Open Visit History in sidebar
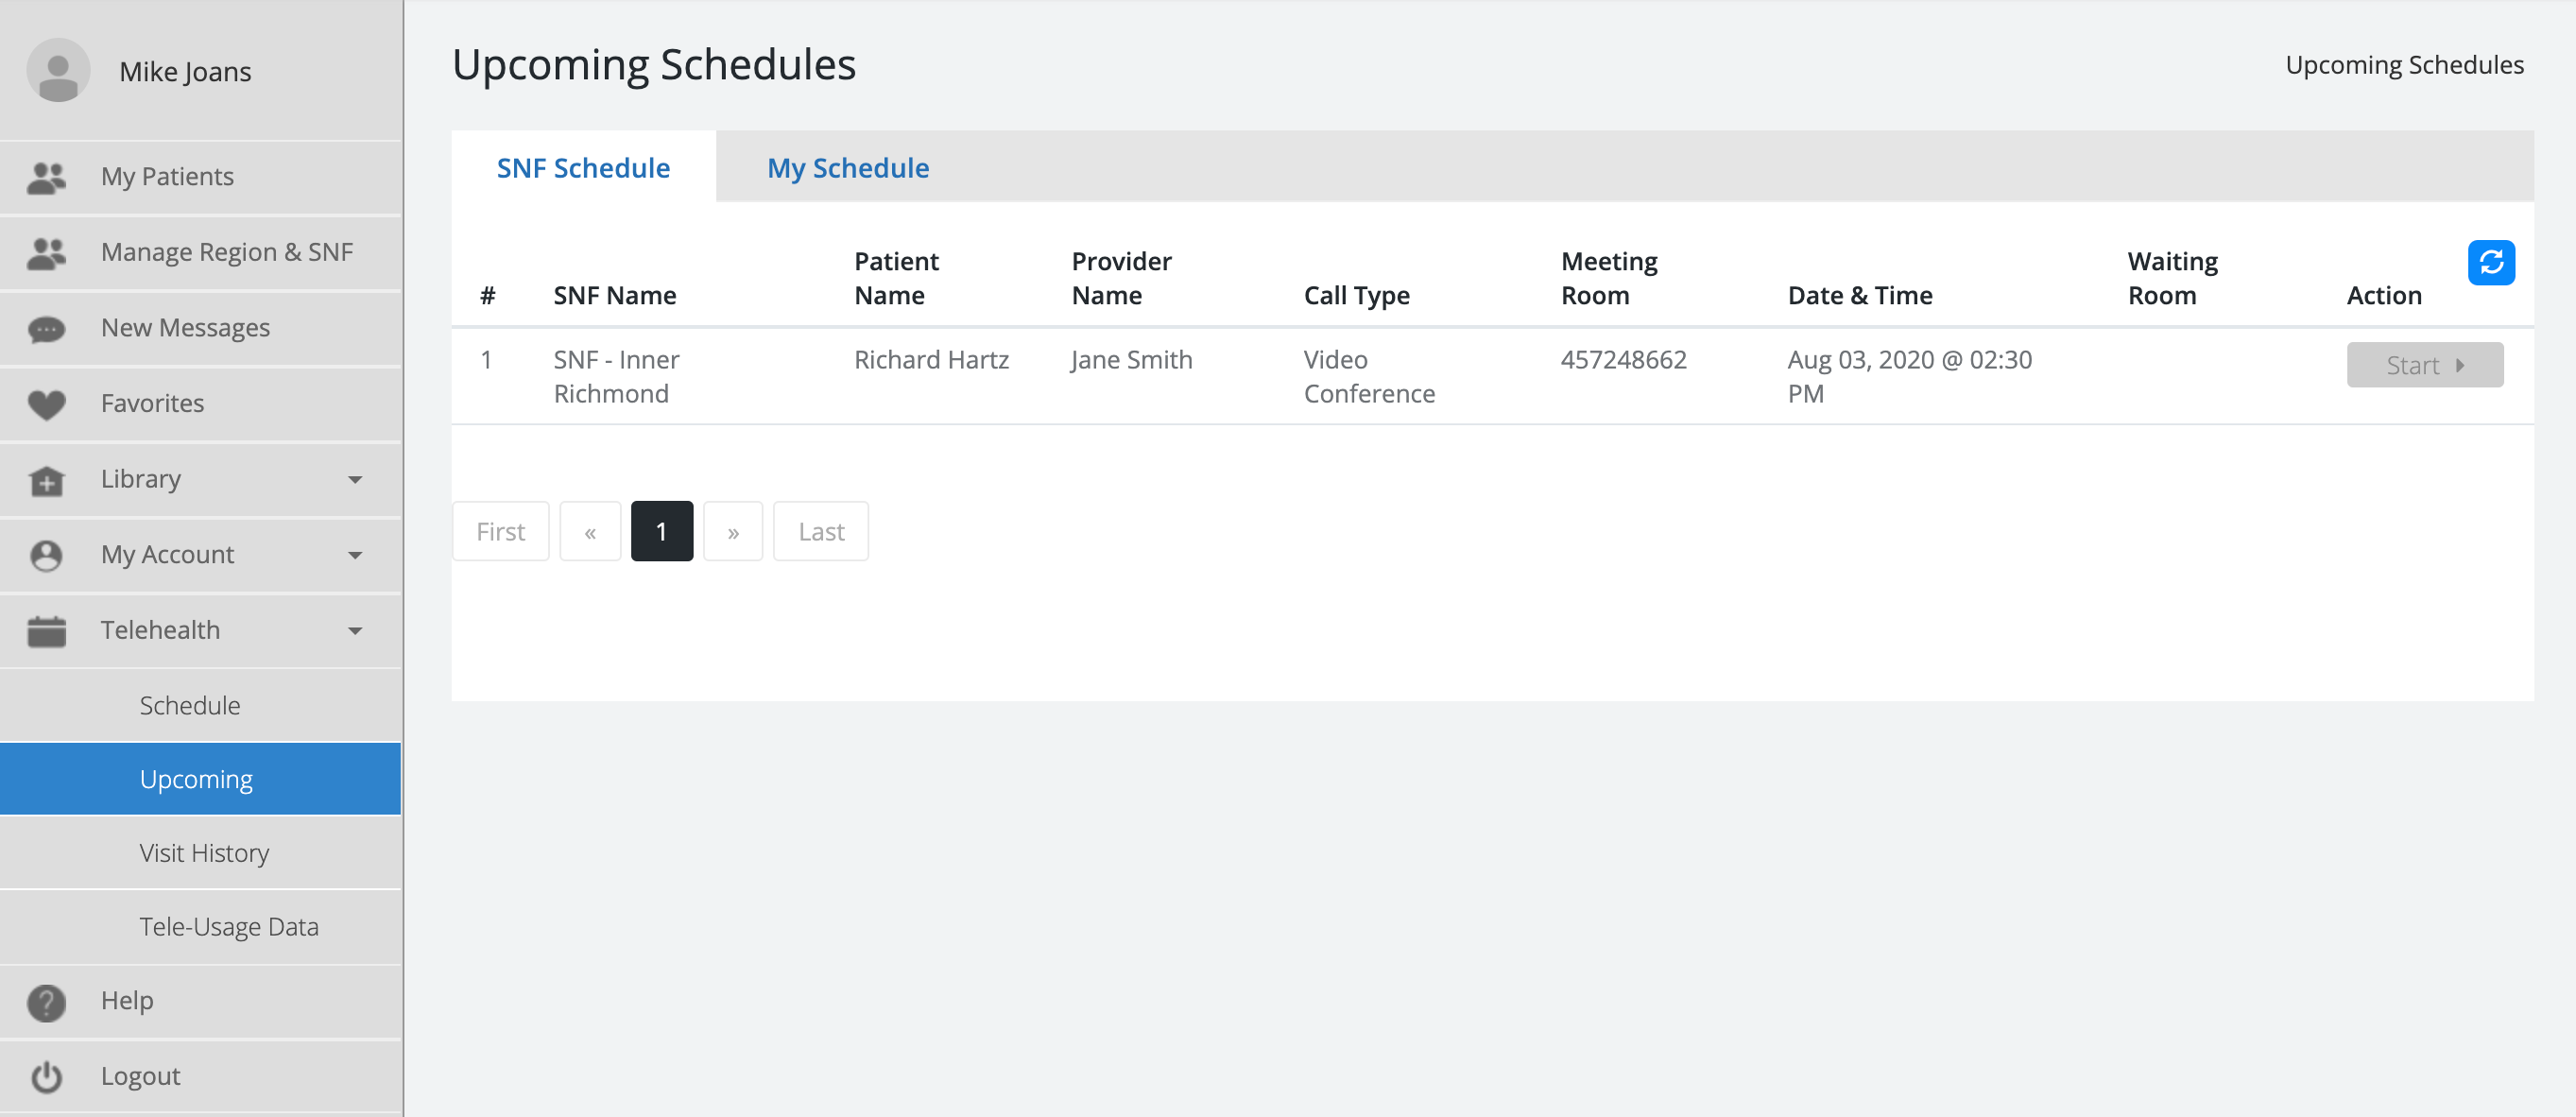 204,853
